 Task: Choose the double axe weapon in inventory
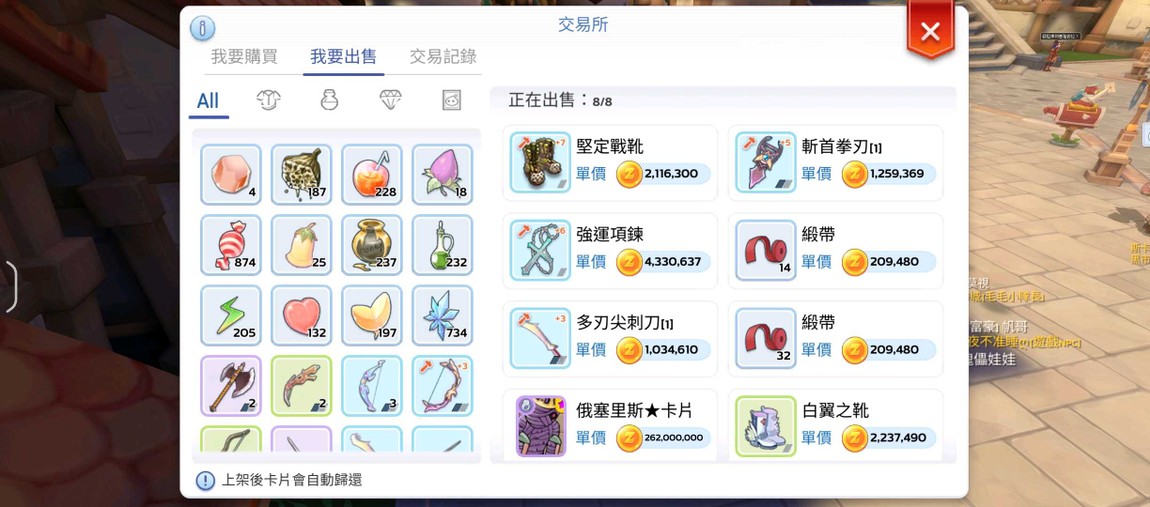click(231, 386)
